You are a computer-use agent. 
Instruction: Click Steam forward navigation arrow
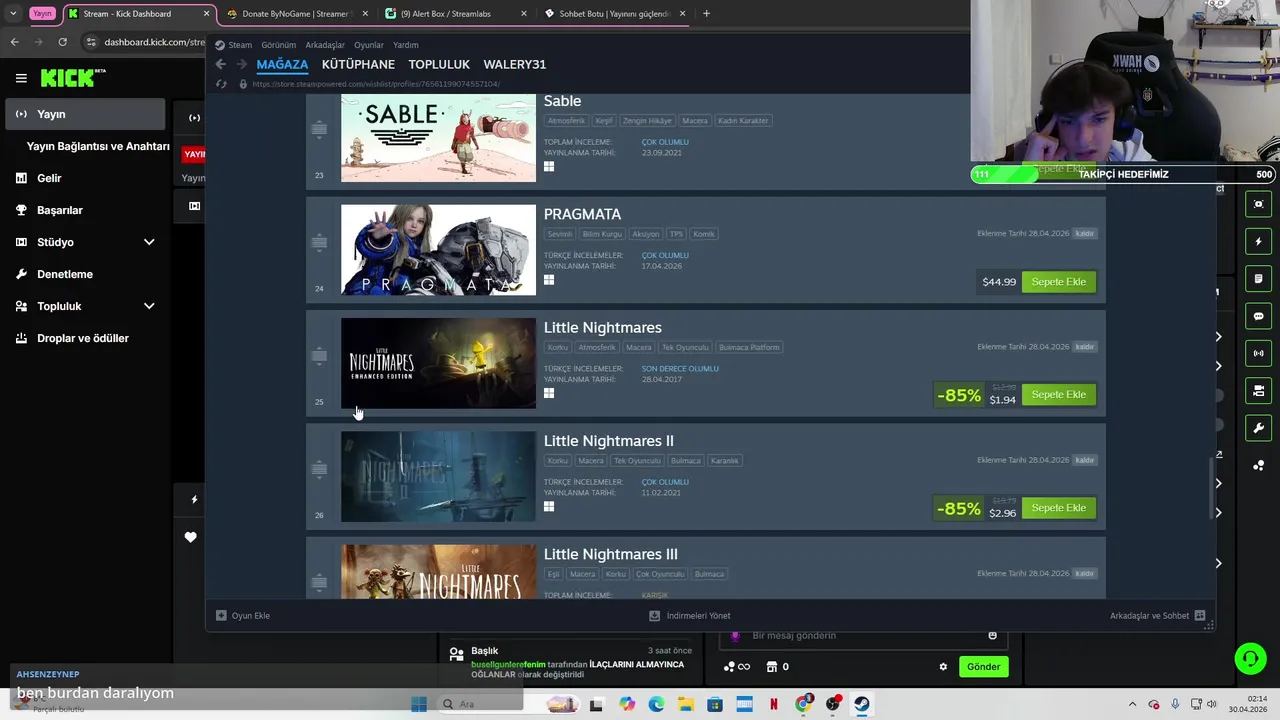pos(241,64)
